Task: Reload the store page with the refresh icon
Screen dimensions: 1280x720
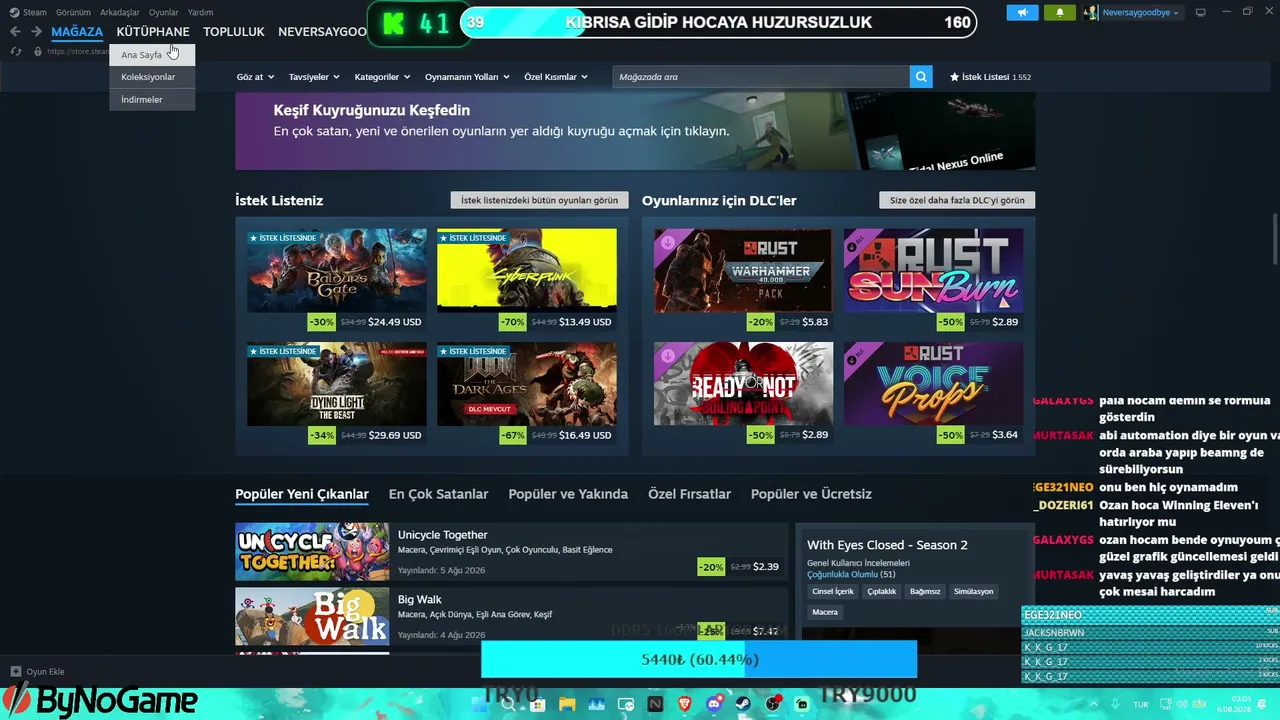Action: 15,51
